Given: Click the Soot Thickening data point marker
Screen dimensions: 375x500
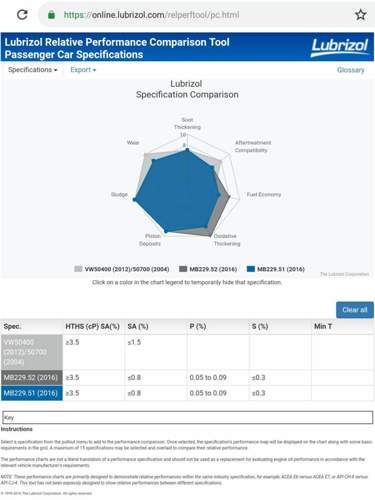Looking at the screenshot, I should point(187,150).
